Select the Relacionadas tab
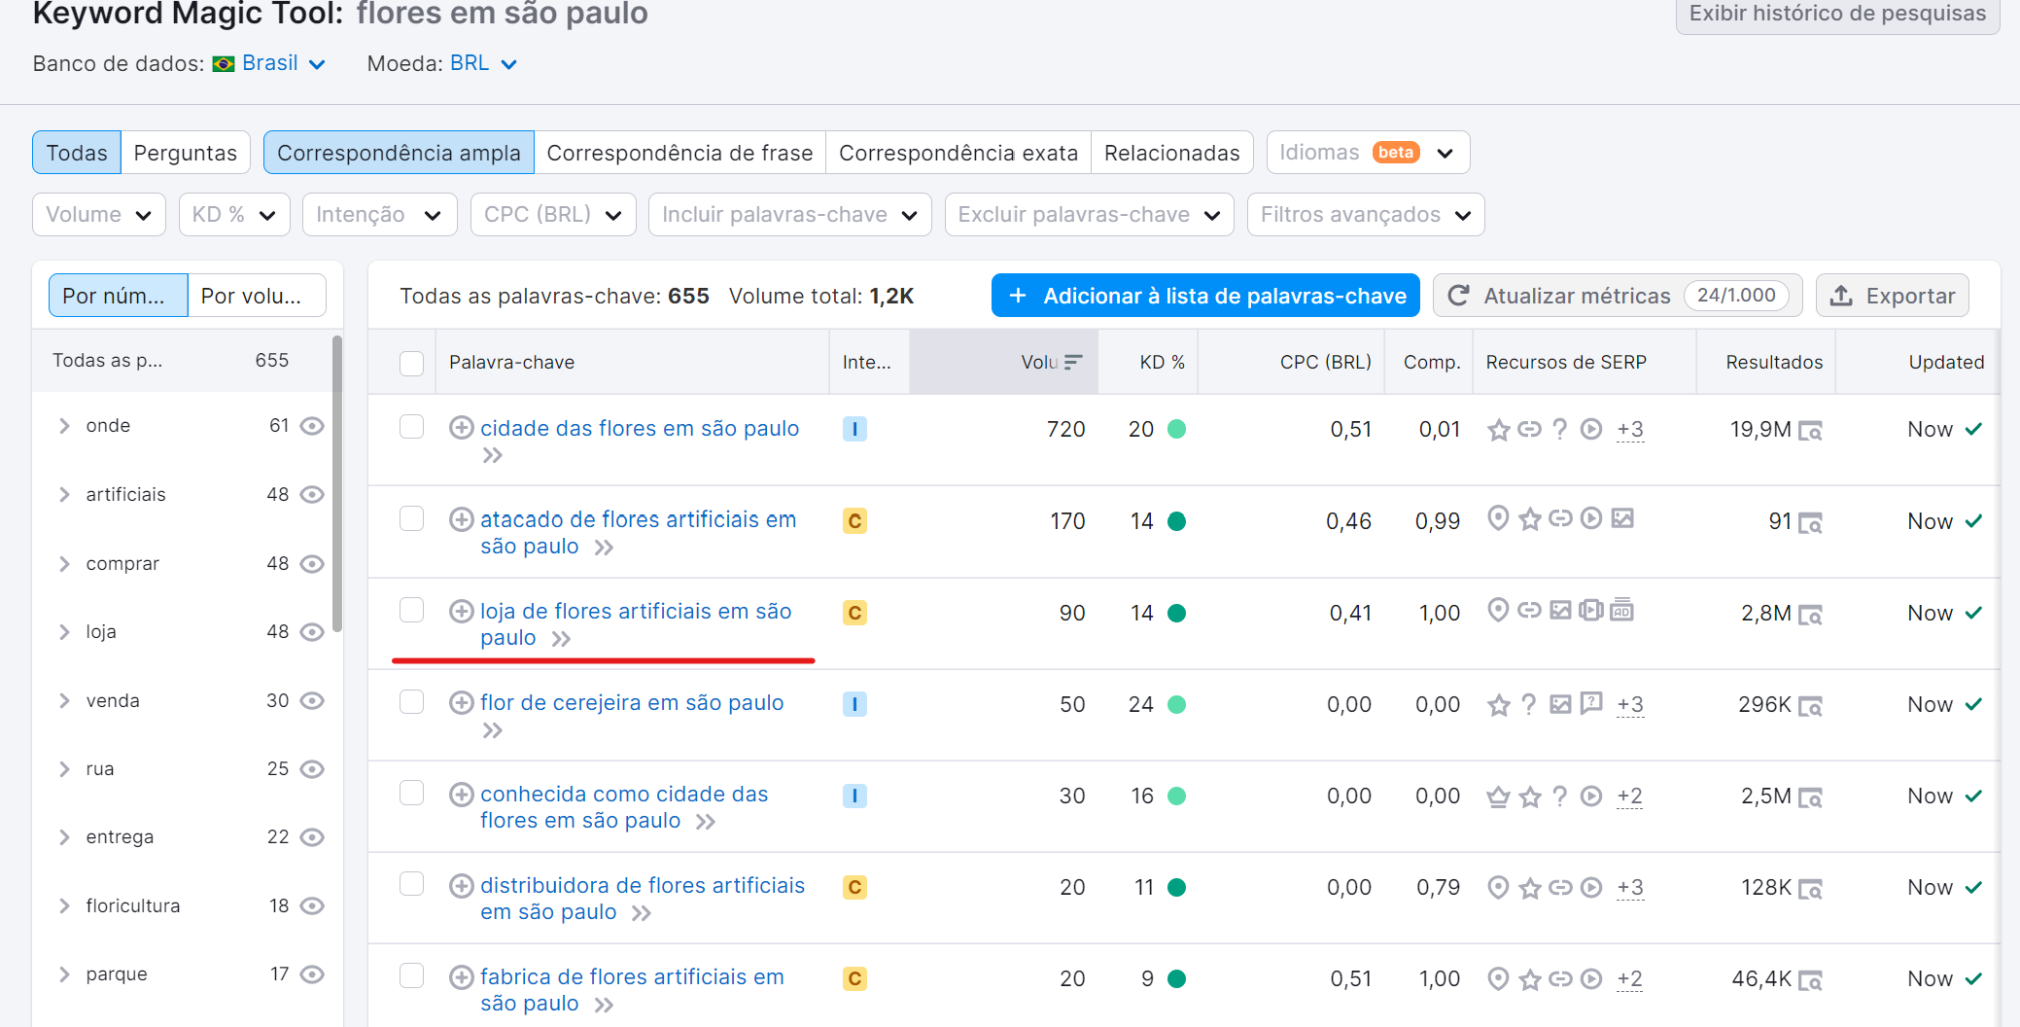The image size is (2020, 1027). [1172, 153]
